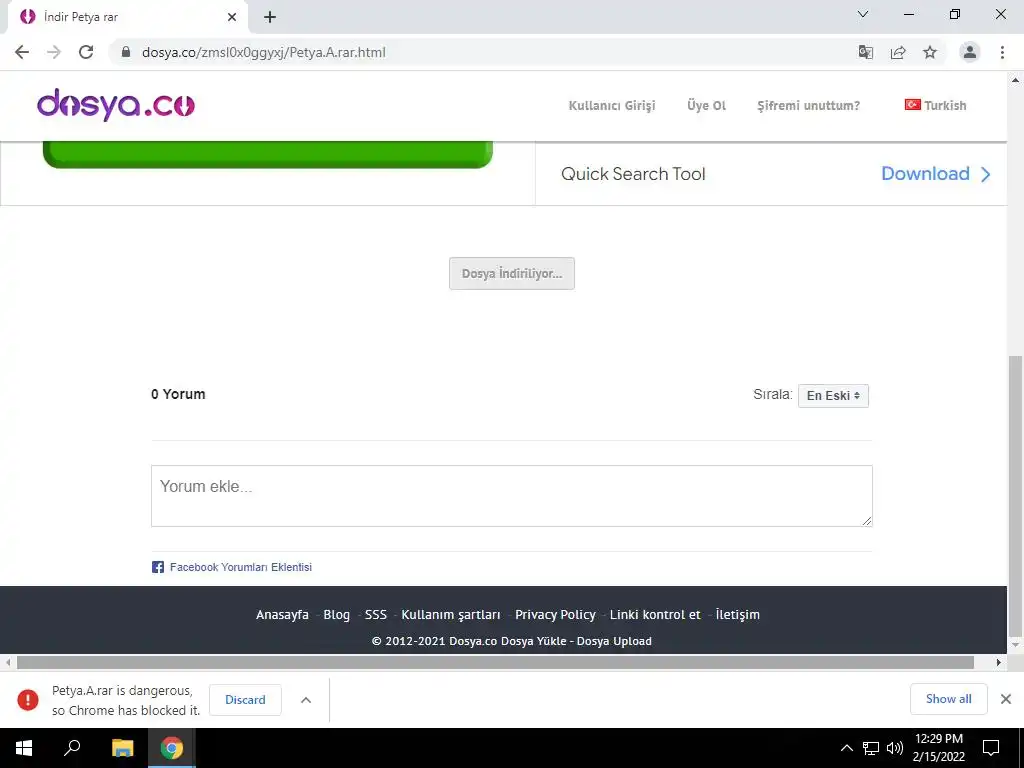Screen dimensions: 1024x768
Task: Open Kullanım şartları footer link
Action: coord(451,615)
